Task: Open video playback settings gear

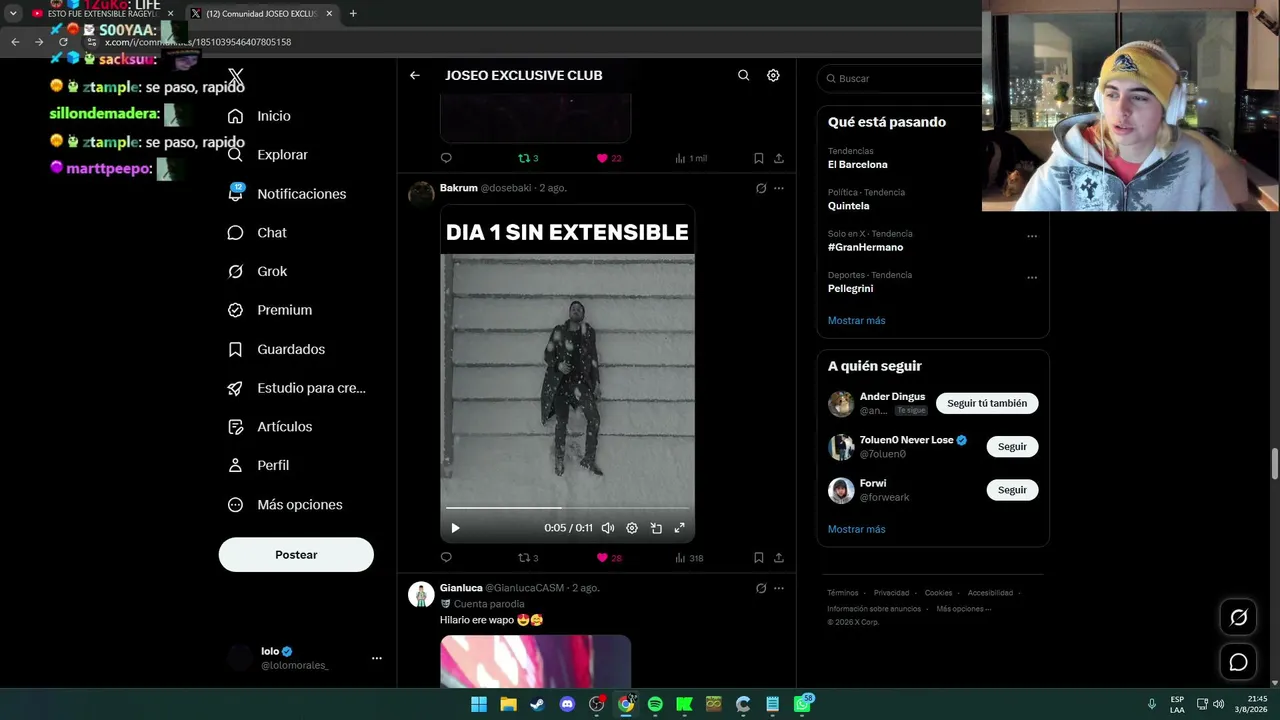Action: pos(632,528)
